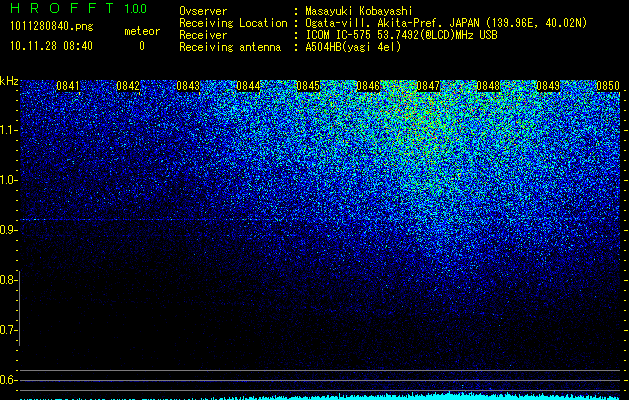The width and height of the screenshot is (629, 400).
Task: Click the Ovserver field label
Action: tap(203, 11)
